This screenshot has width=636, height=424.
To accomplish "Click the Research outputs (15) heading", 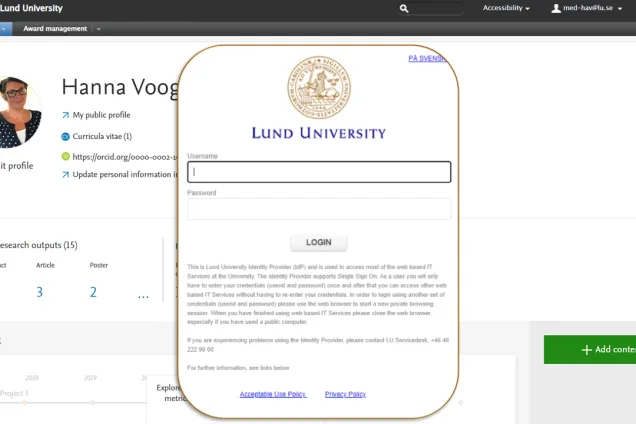I will (x=39, y=245).
